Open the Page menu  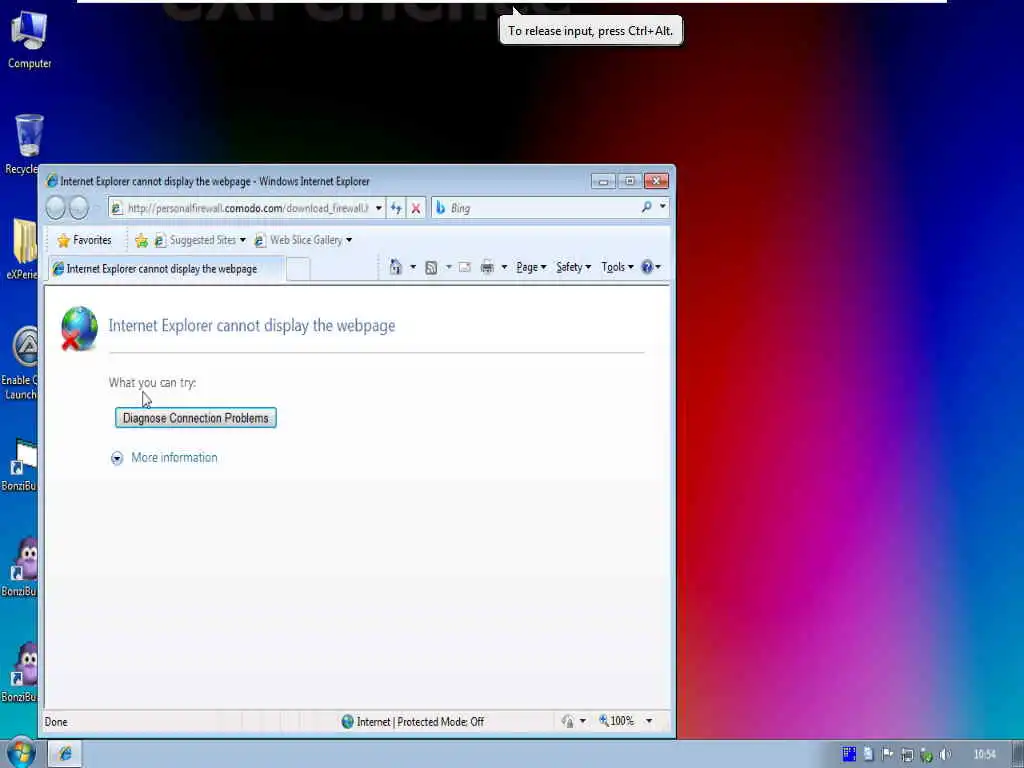pos(531,267)
